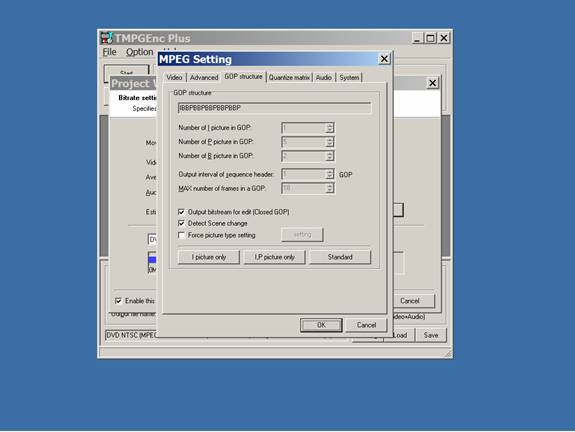The height and width of the screenshot is (432, 575).
Task: Click the Save button in TMPGEnc main window
Action: point(431,335)
